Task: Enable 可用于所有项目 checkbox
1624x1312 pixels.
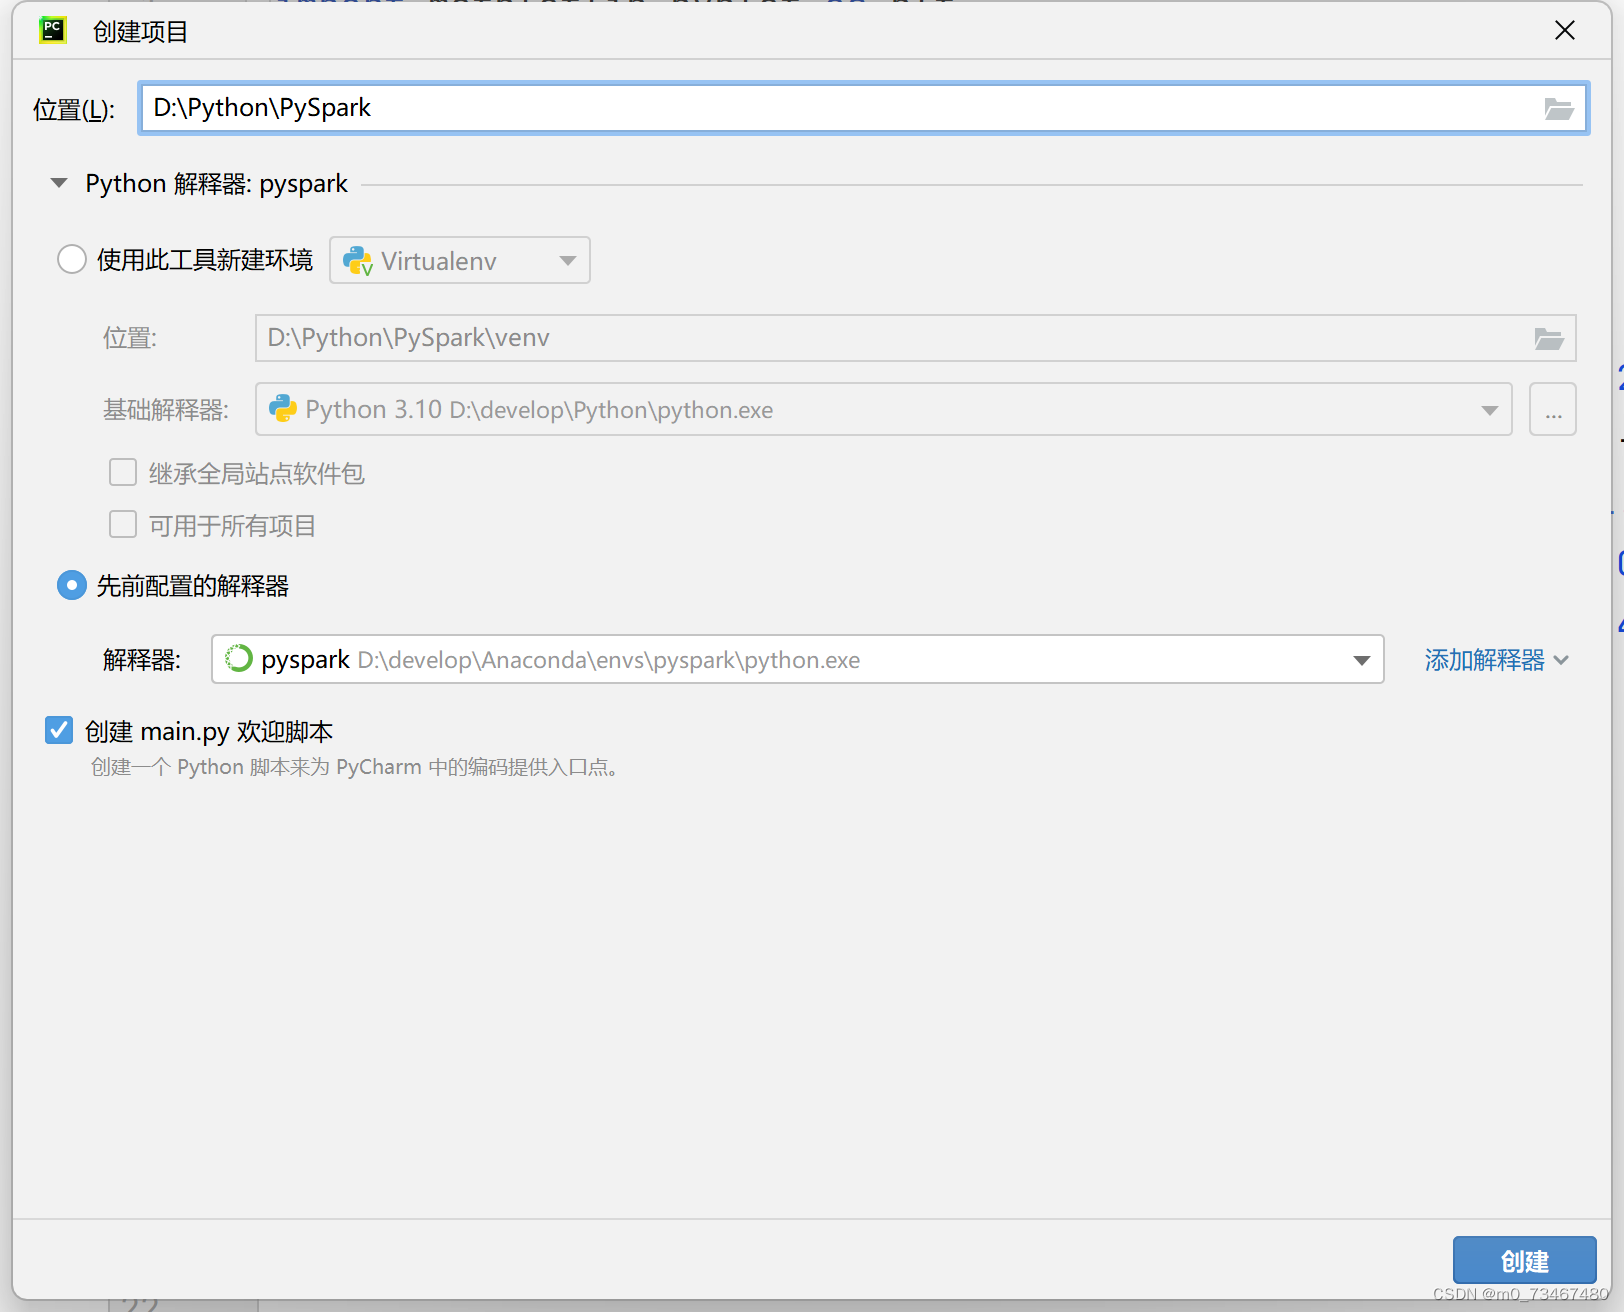Action: [x=122, y=524]
